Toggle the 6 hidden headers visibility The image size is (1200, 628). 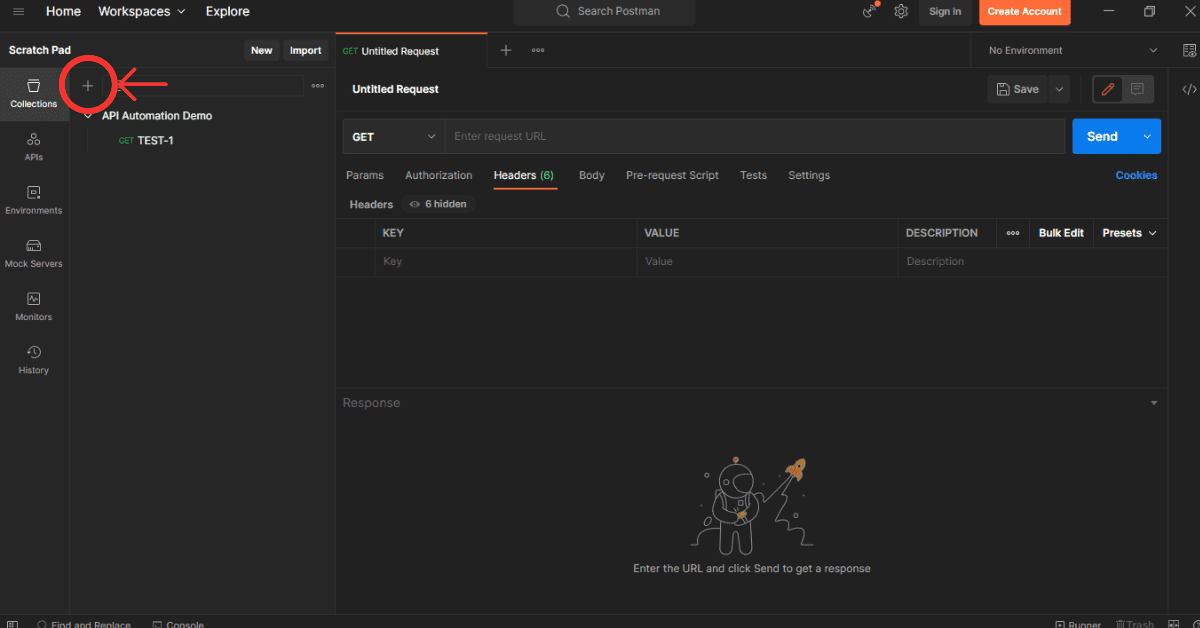point(437,204)
